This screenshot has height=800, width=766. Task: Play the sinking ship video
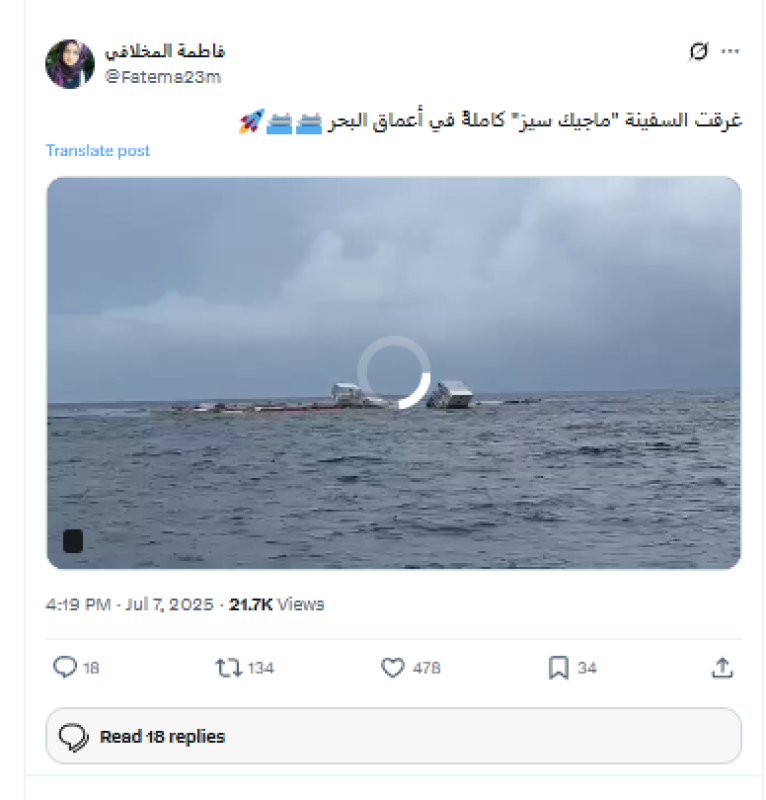[x=393, y=372]
